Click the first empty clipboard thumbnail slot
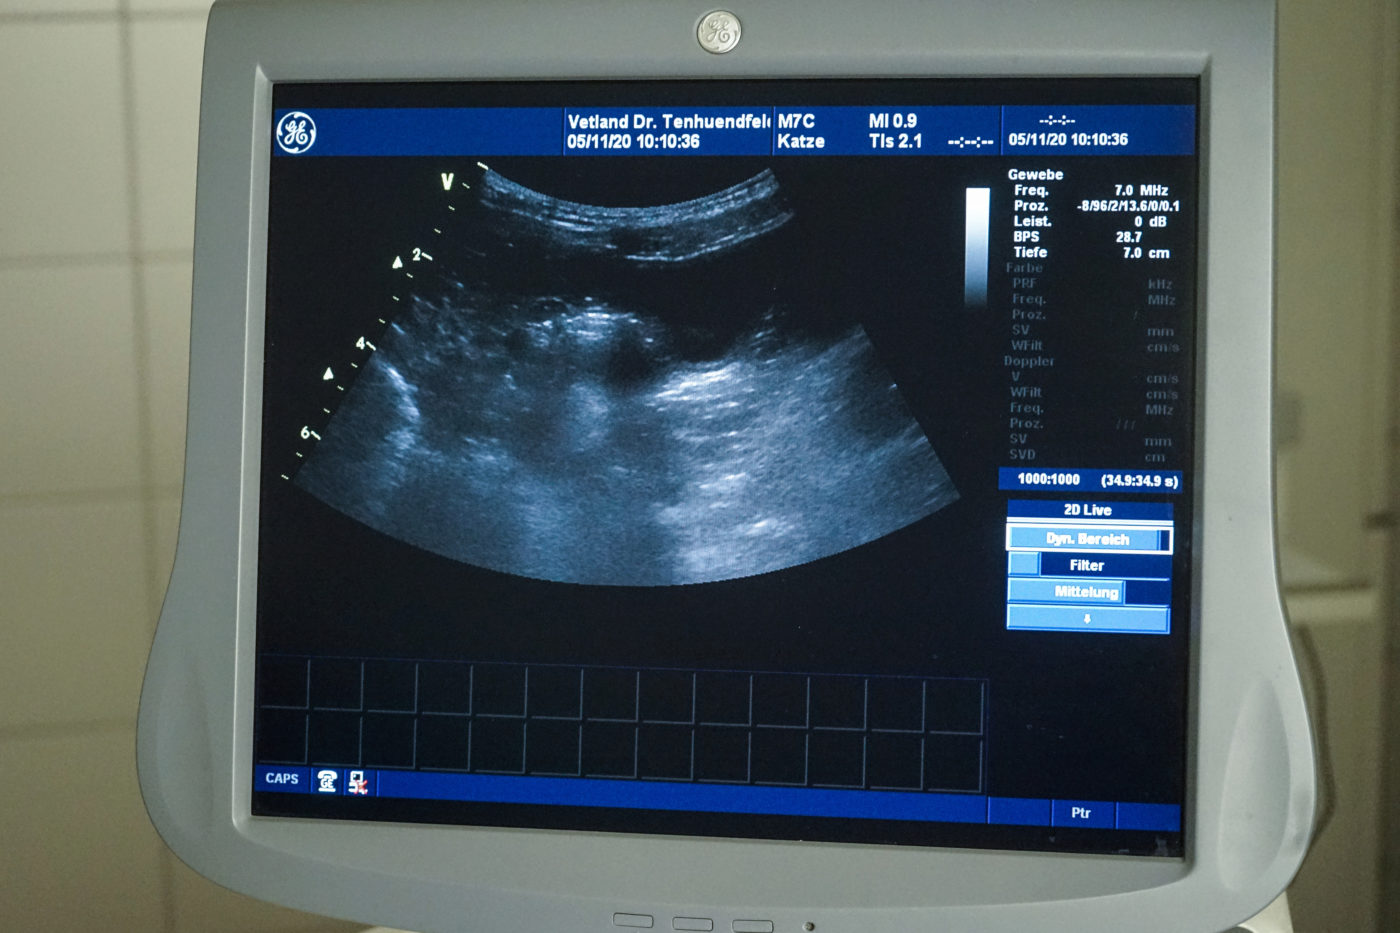Viewport: 1400px width, 933px height. tap(282, 684)
